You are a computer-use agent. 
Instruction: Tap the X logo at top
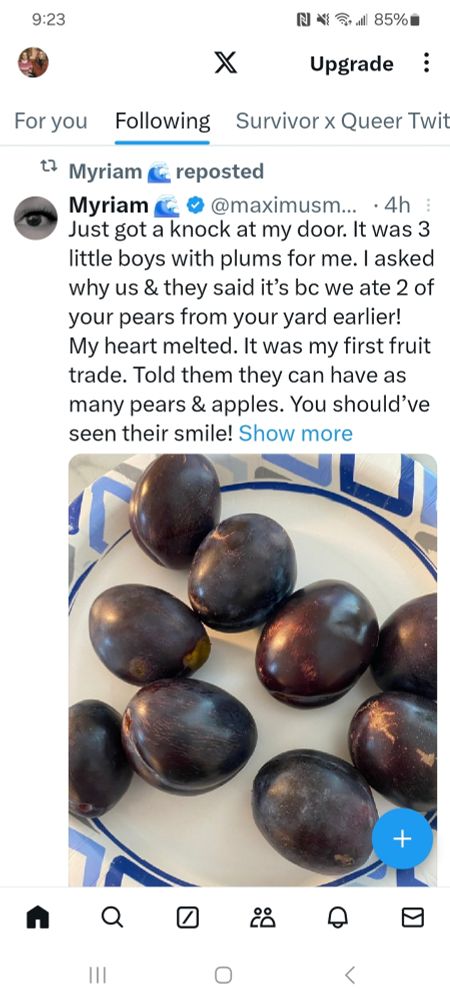coord(225,63)
